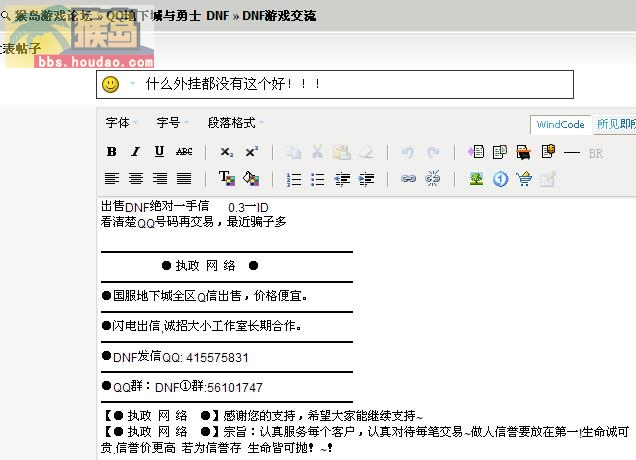Toggle bold formatting
636x460 pixels.
coord(112,152)
